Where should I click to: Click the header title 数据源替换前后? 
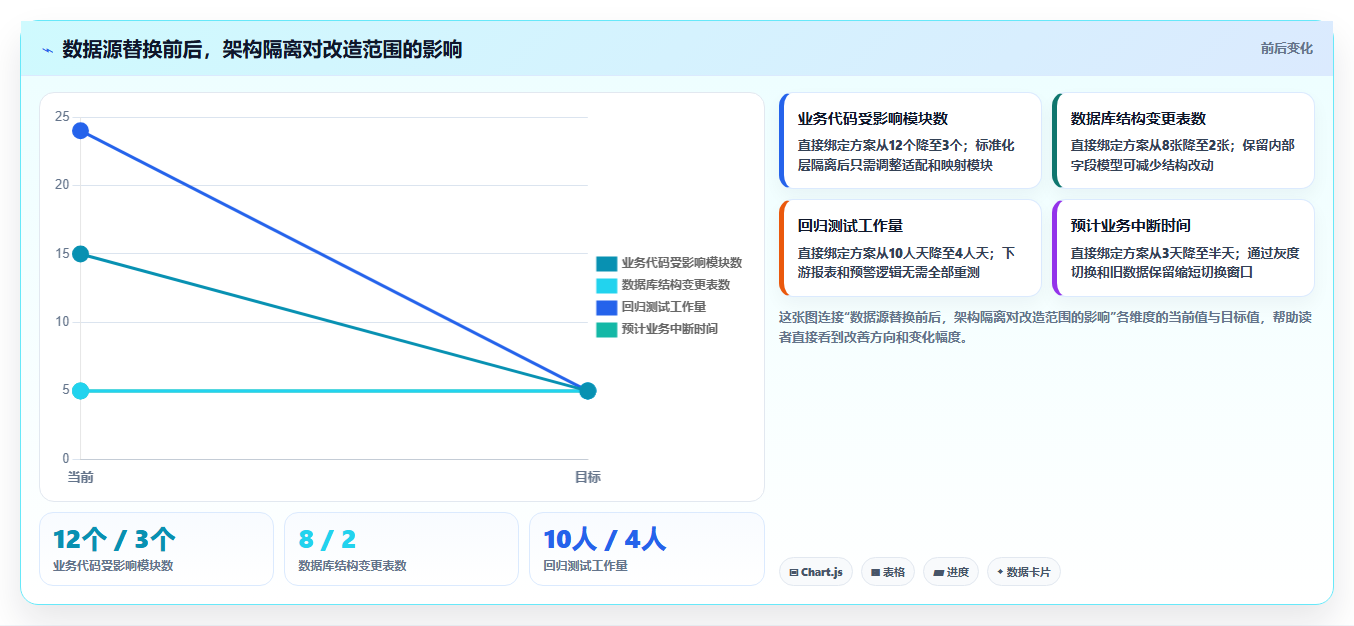262,49
